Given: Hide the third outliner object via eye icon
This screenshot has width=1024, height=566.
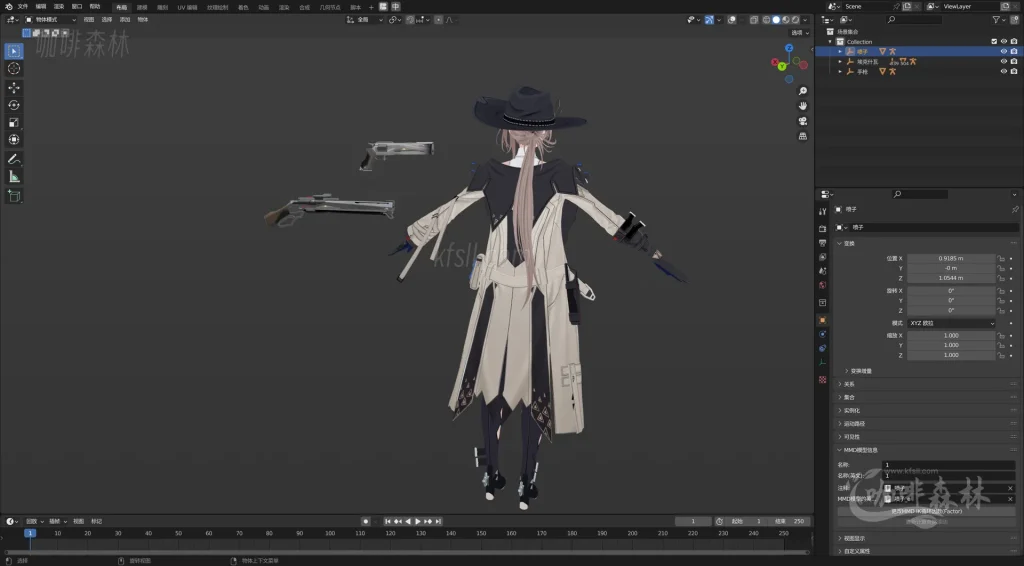Looking at the screenshot, I should pos(1004,71).
